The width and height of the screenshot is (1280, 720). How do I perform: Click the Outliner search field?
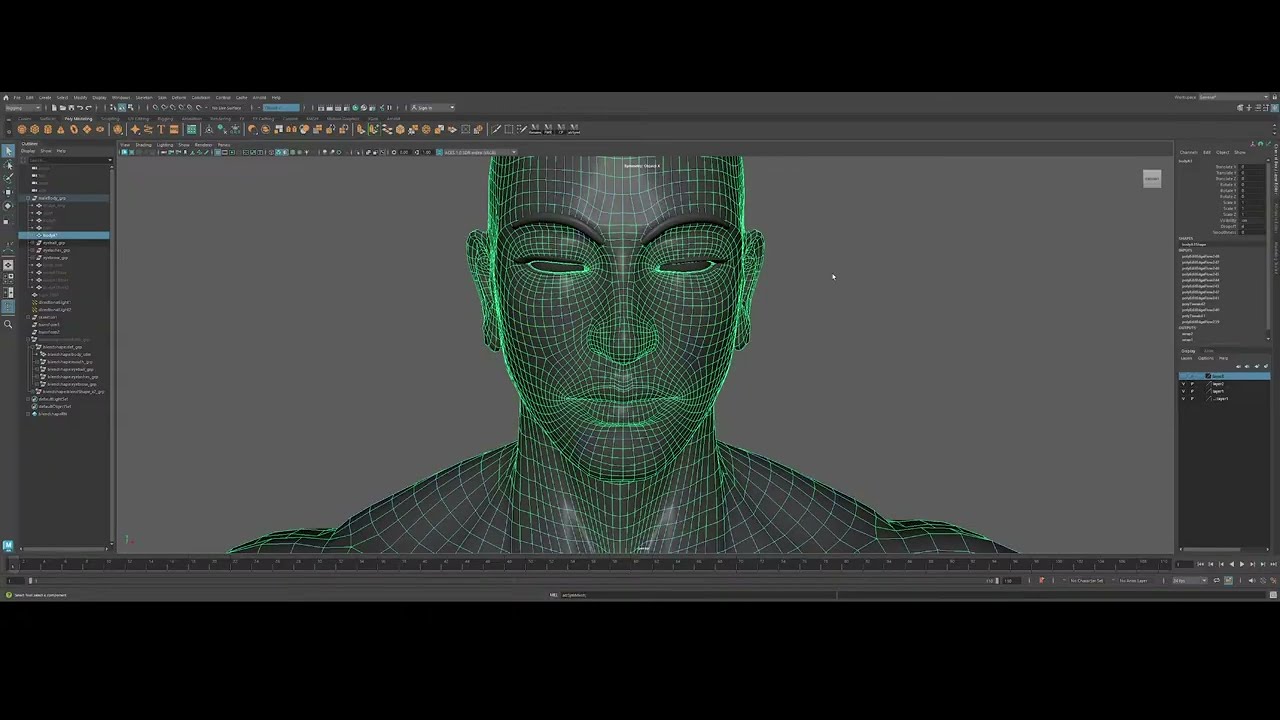pyautogui.click(x=68, y=159)
